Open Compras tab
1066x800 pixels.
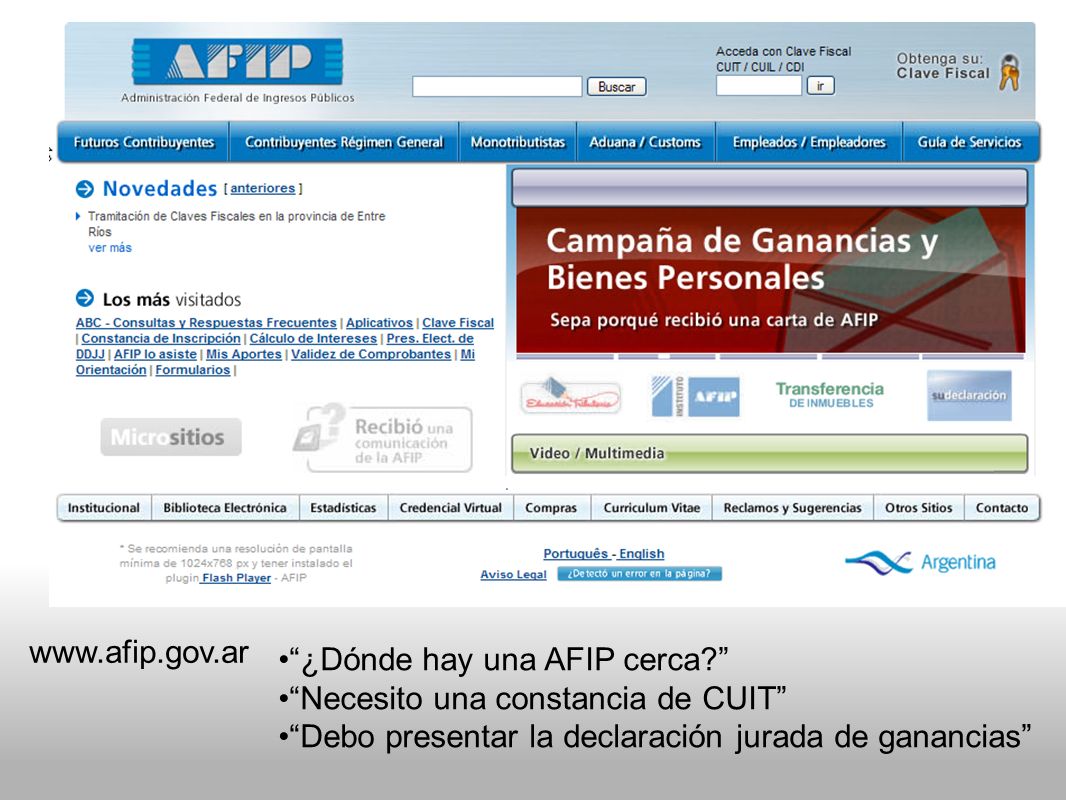point(551,508)
